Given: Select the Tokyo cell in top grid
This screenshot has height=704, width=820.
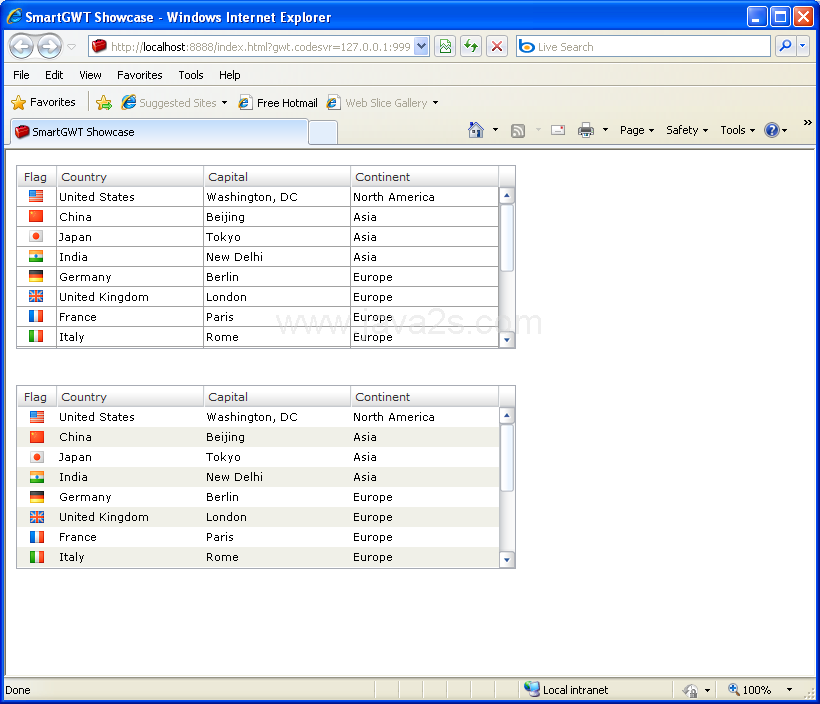Looking at the screenshot, I should click(x=277, y=237).
